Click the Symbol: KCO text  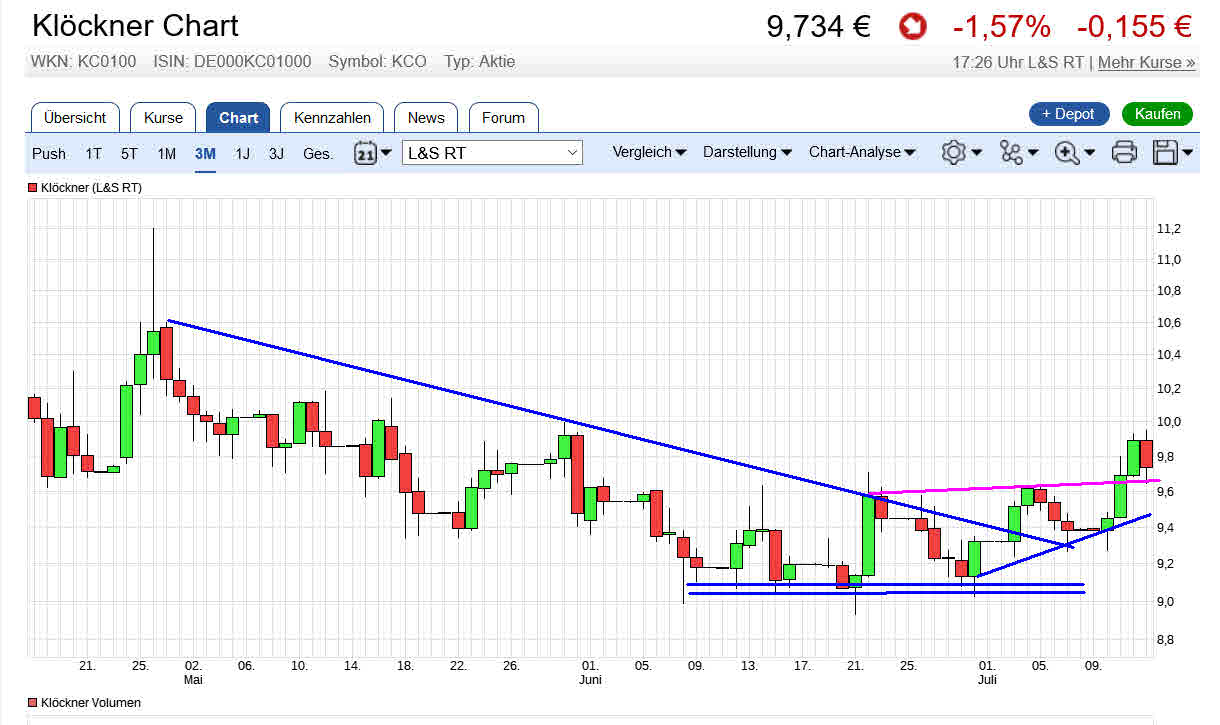click(x=377, y=62)
